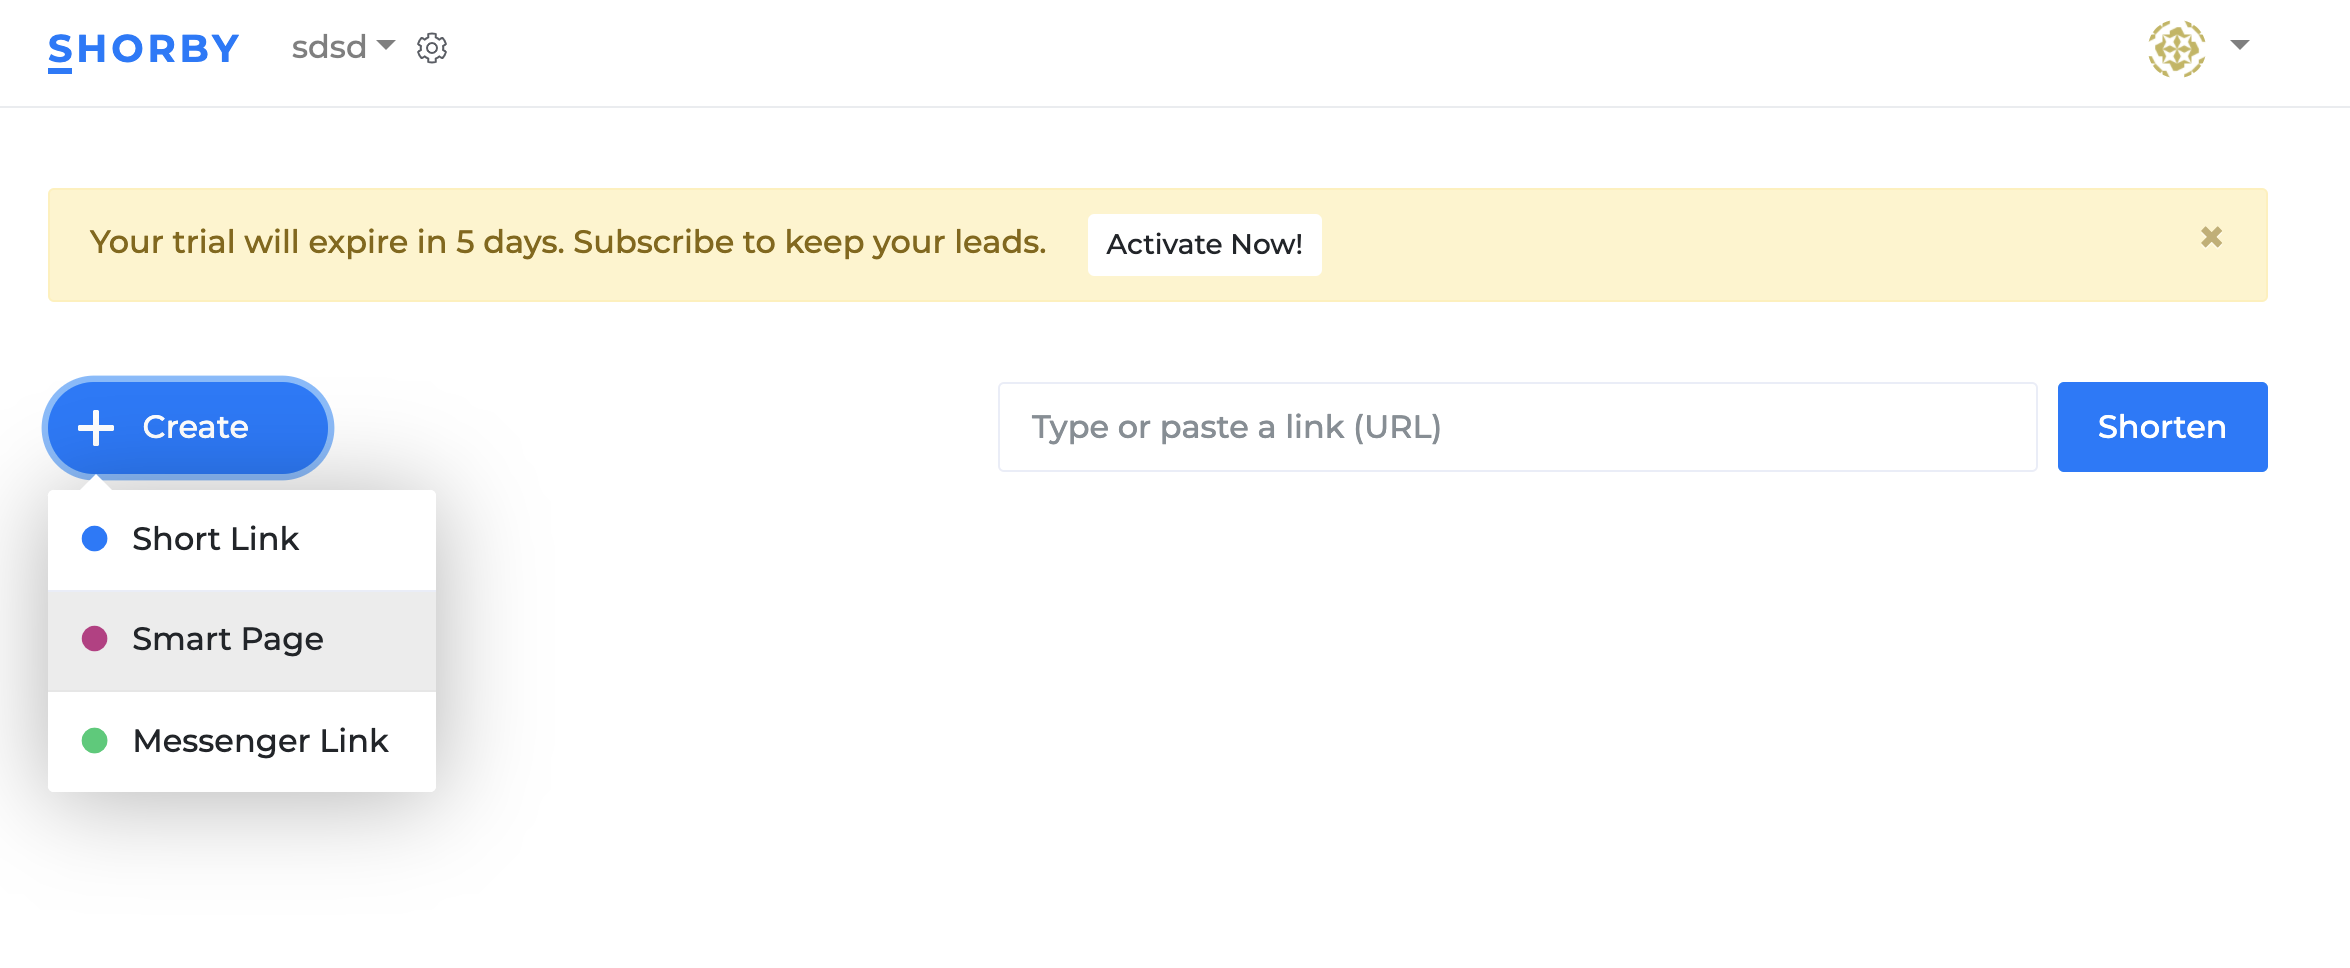Dismiss the trial expiration banner
2350x968 pixels.
coord(2211,237)
